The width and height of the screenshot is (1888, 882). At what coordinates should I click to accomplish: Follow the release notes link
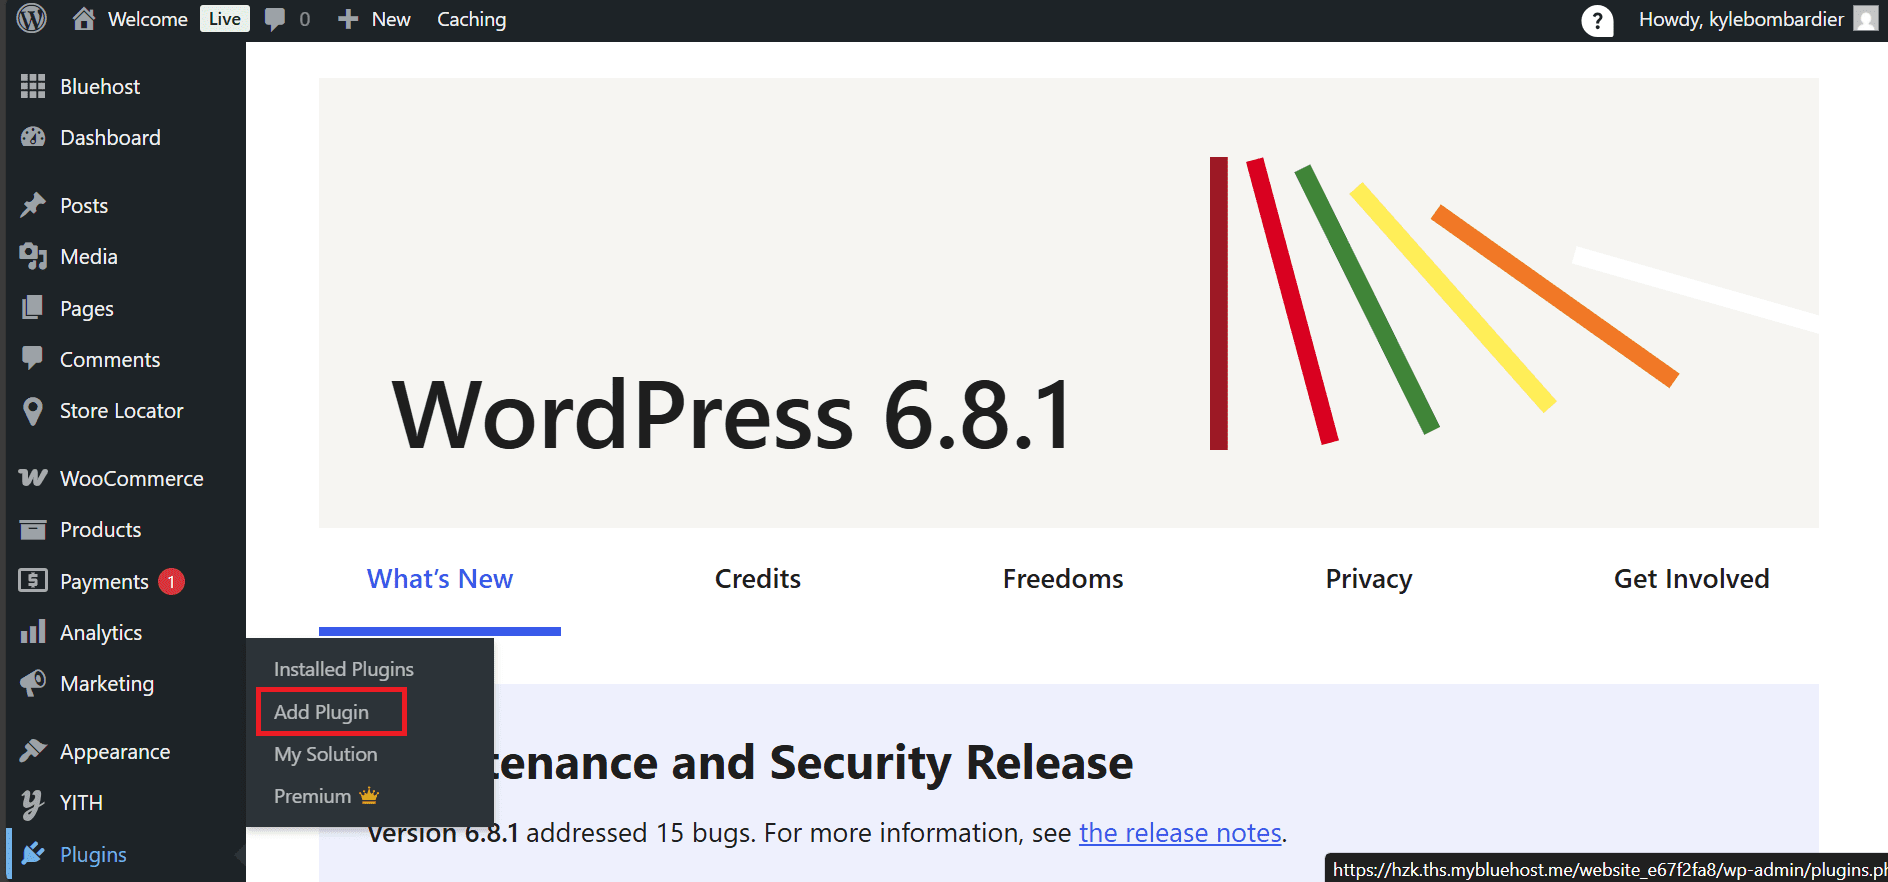pyautogui.click(x=1180, y=833)
